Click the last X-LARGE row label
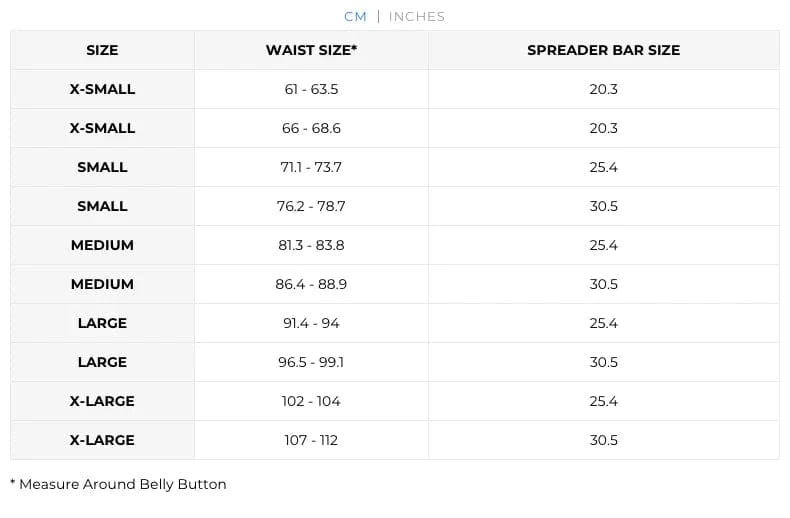Viewport: 790px width, 518px height. 102,440
